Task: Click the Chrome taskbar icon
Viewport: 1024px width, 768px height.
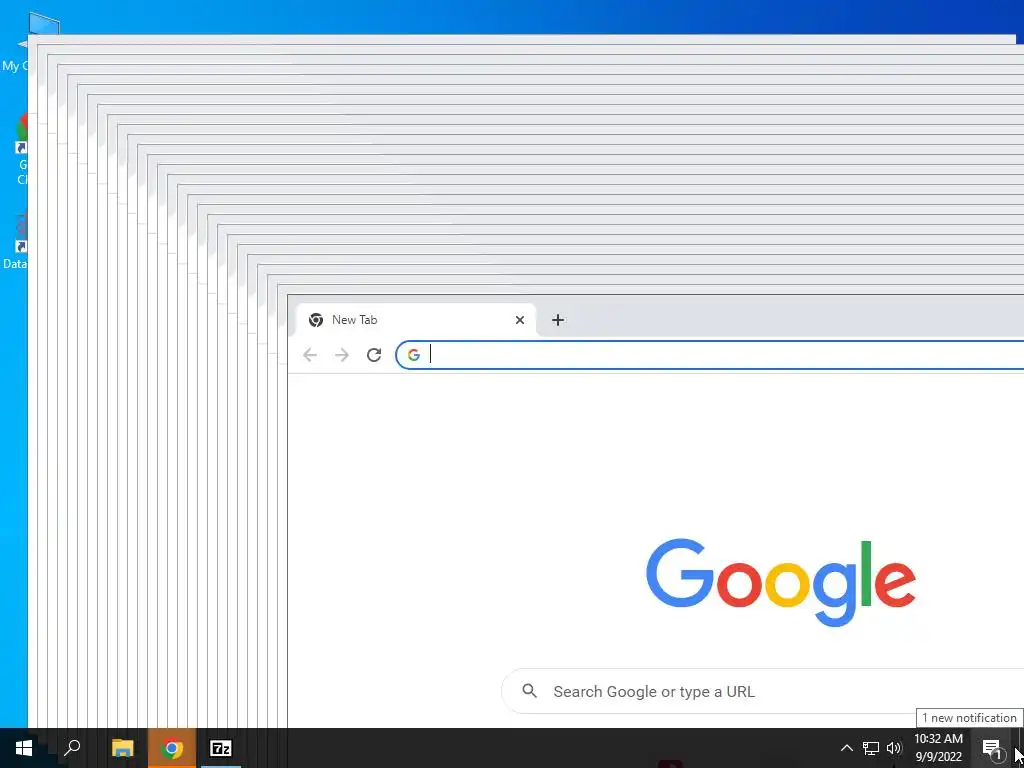Action: pos(171,748)
